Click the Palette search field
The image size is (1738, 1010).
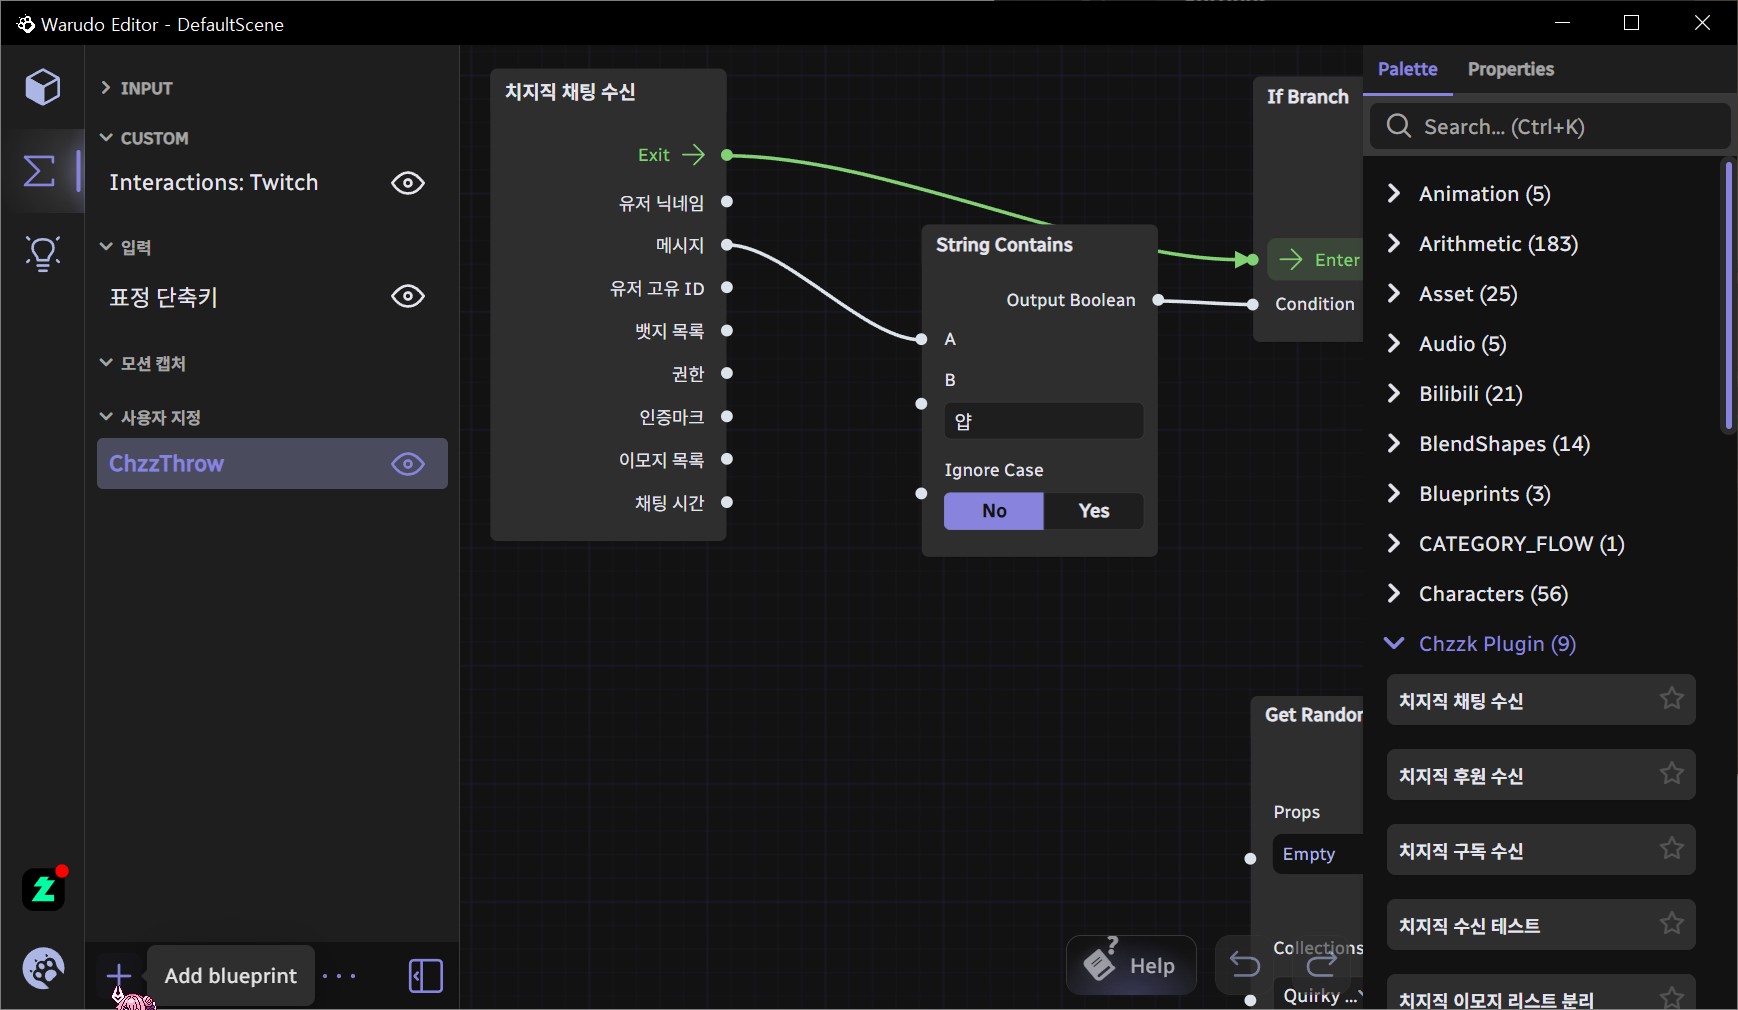(1550, 126)
